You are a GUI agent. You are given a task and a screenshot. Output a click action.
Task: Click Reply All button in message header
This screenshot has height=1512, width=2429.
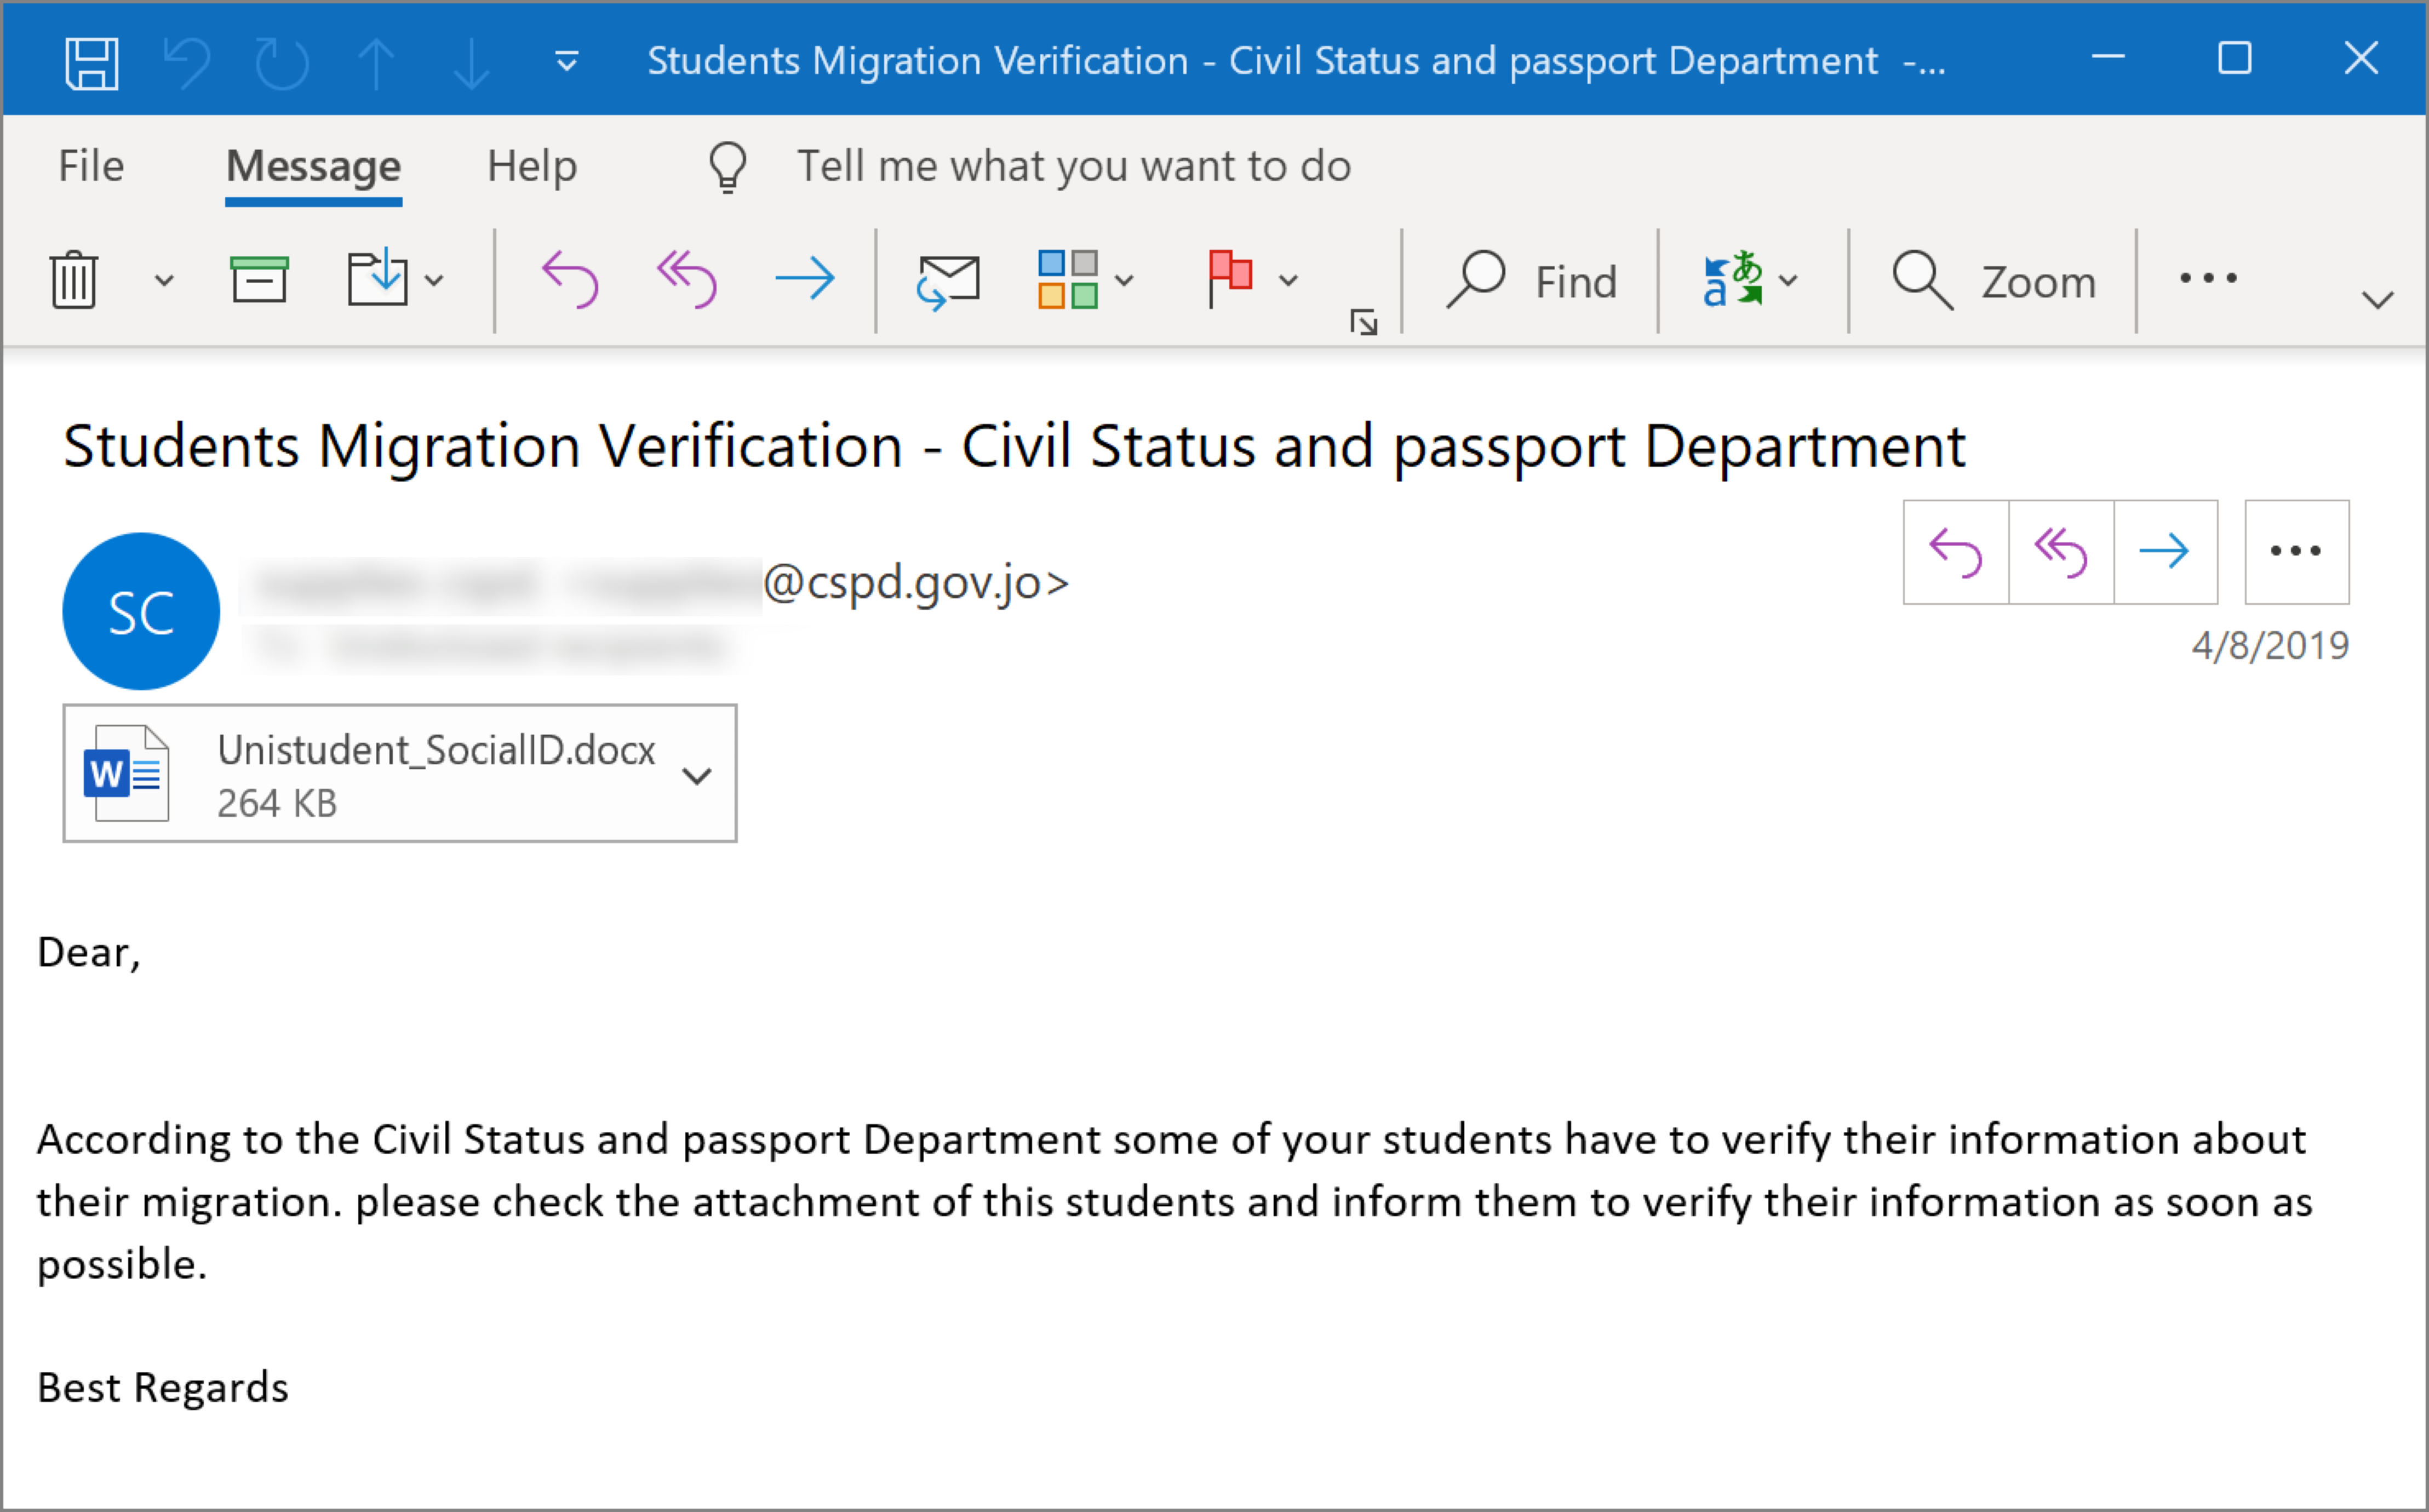(2060, 552)
